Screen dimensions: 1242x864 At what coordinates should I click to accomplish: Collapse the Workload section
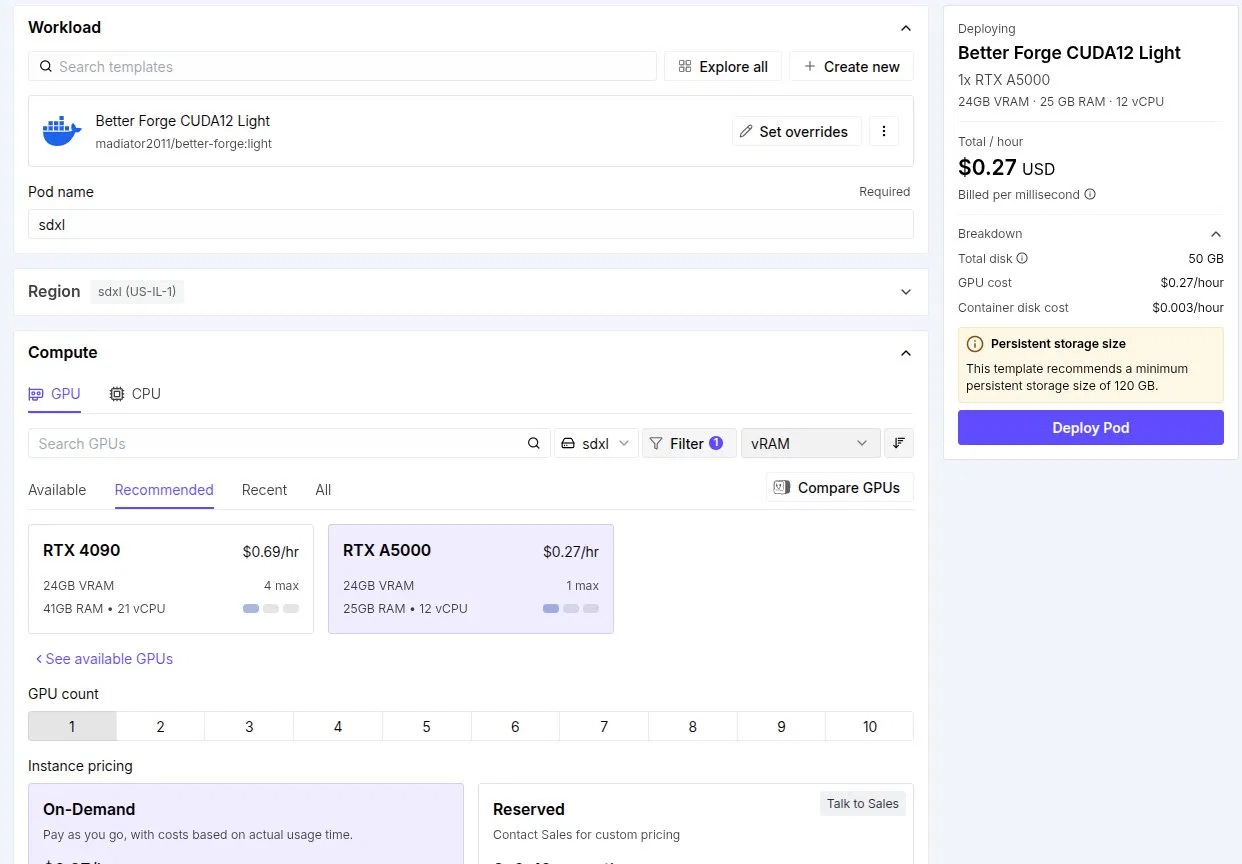click(x=906, y=28)
